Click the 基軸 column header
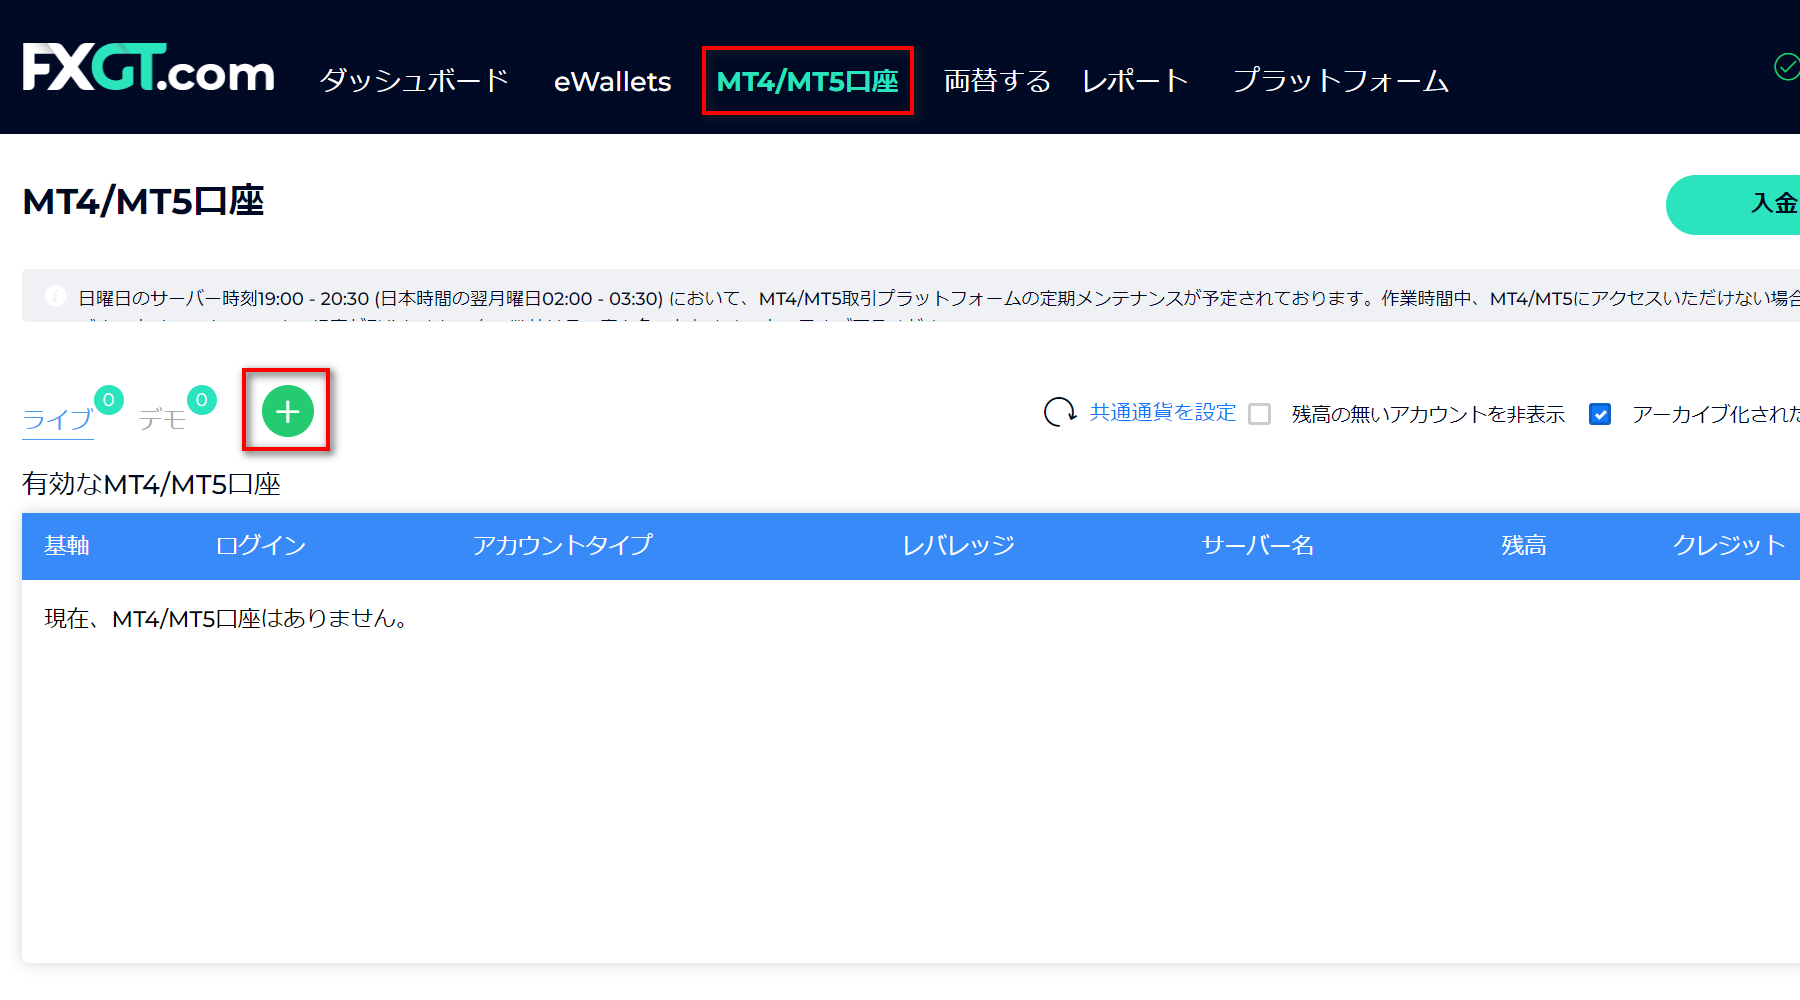The width and height of the screenshot is (1800, 1000). coord(67,545)
